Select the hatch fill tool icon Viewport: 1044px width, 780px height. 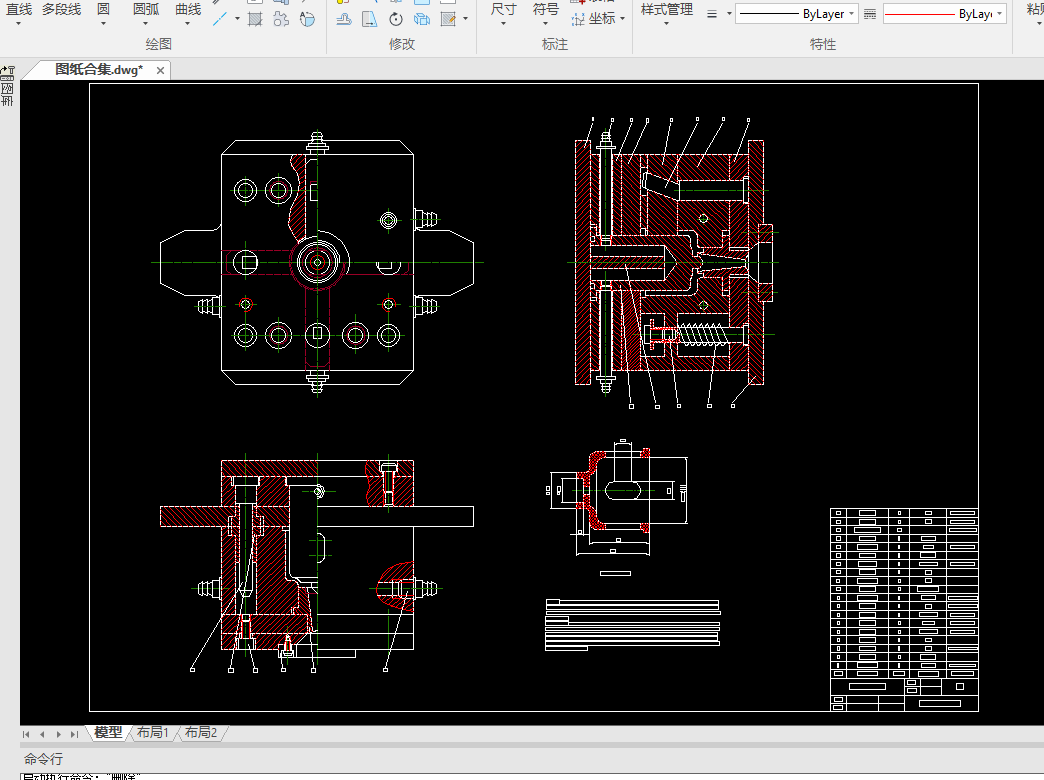click(x=256, y=19)
